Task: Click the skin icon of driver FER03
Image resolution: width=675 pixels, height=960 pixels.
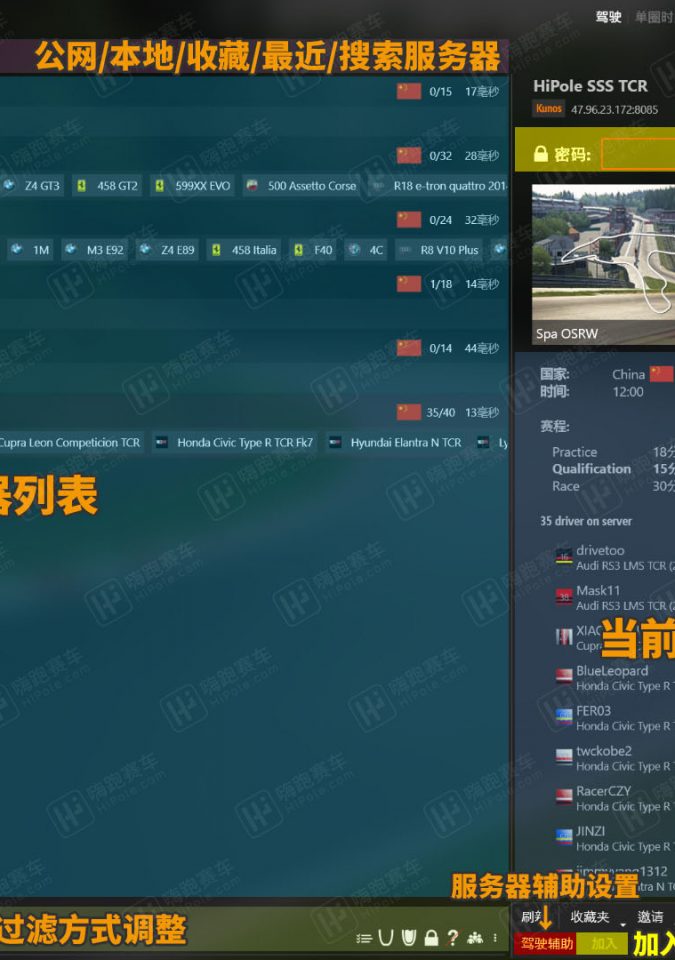Action: point(564,717)
